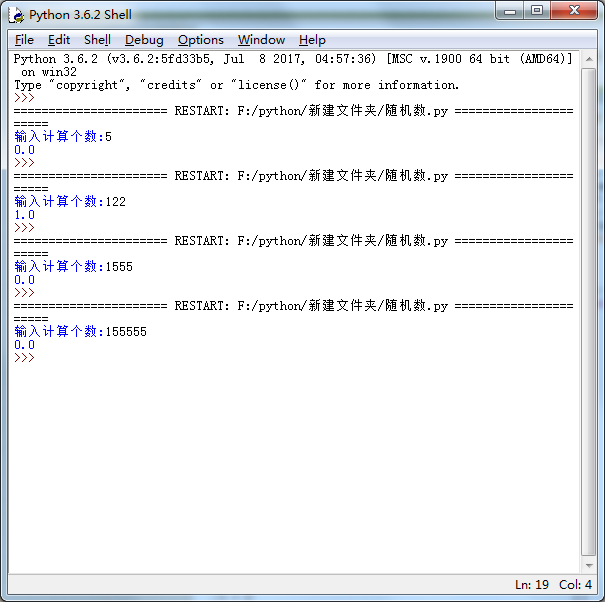Minimize the Python Shell window
The height and width of the screenshot is (602, 605).
510,11
